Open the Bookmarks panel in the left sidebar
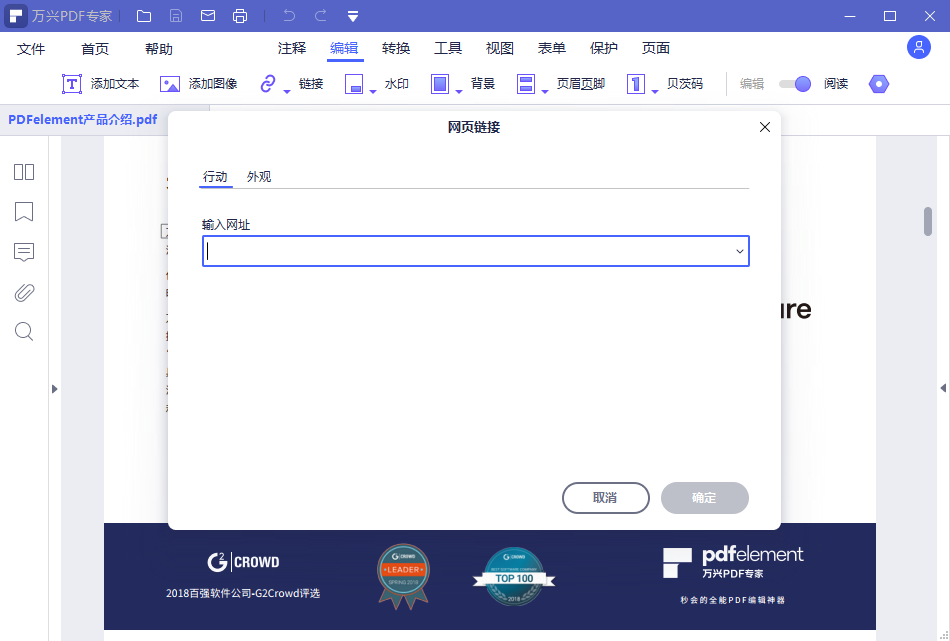Viewport: 950px width, 641px height. 23,212
